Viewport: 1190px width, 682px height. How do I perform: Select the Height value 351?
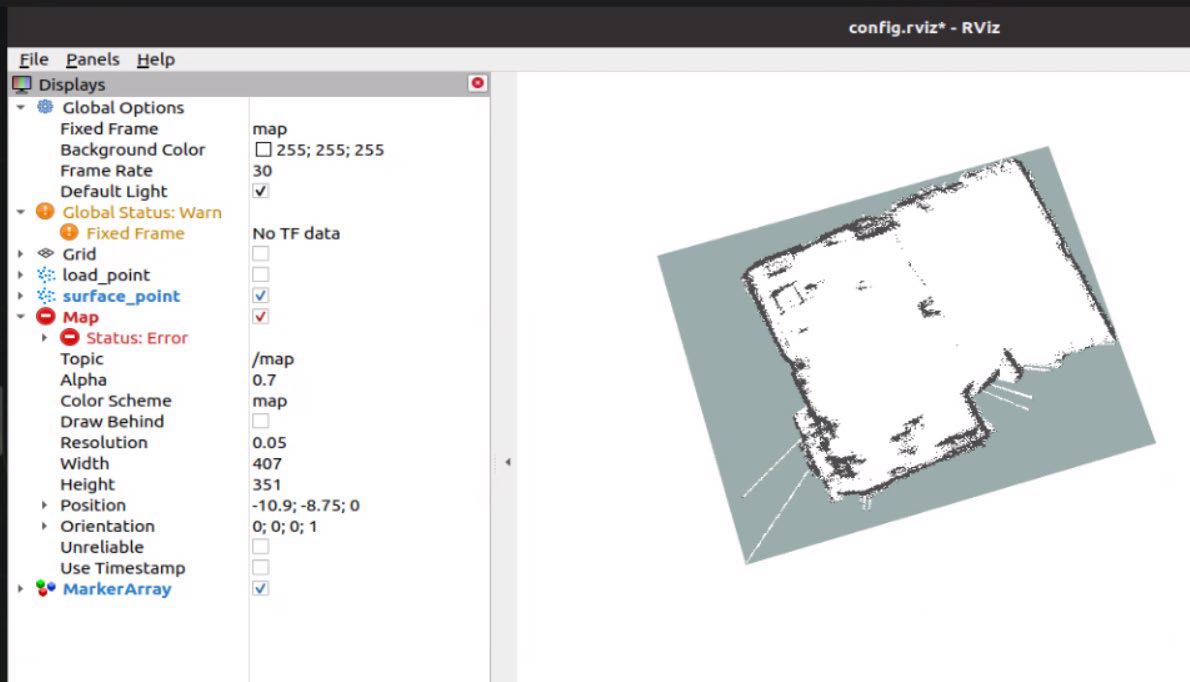(x=267, y=484)
